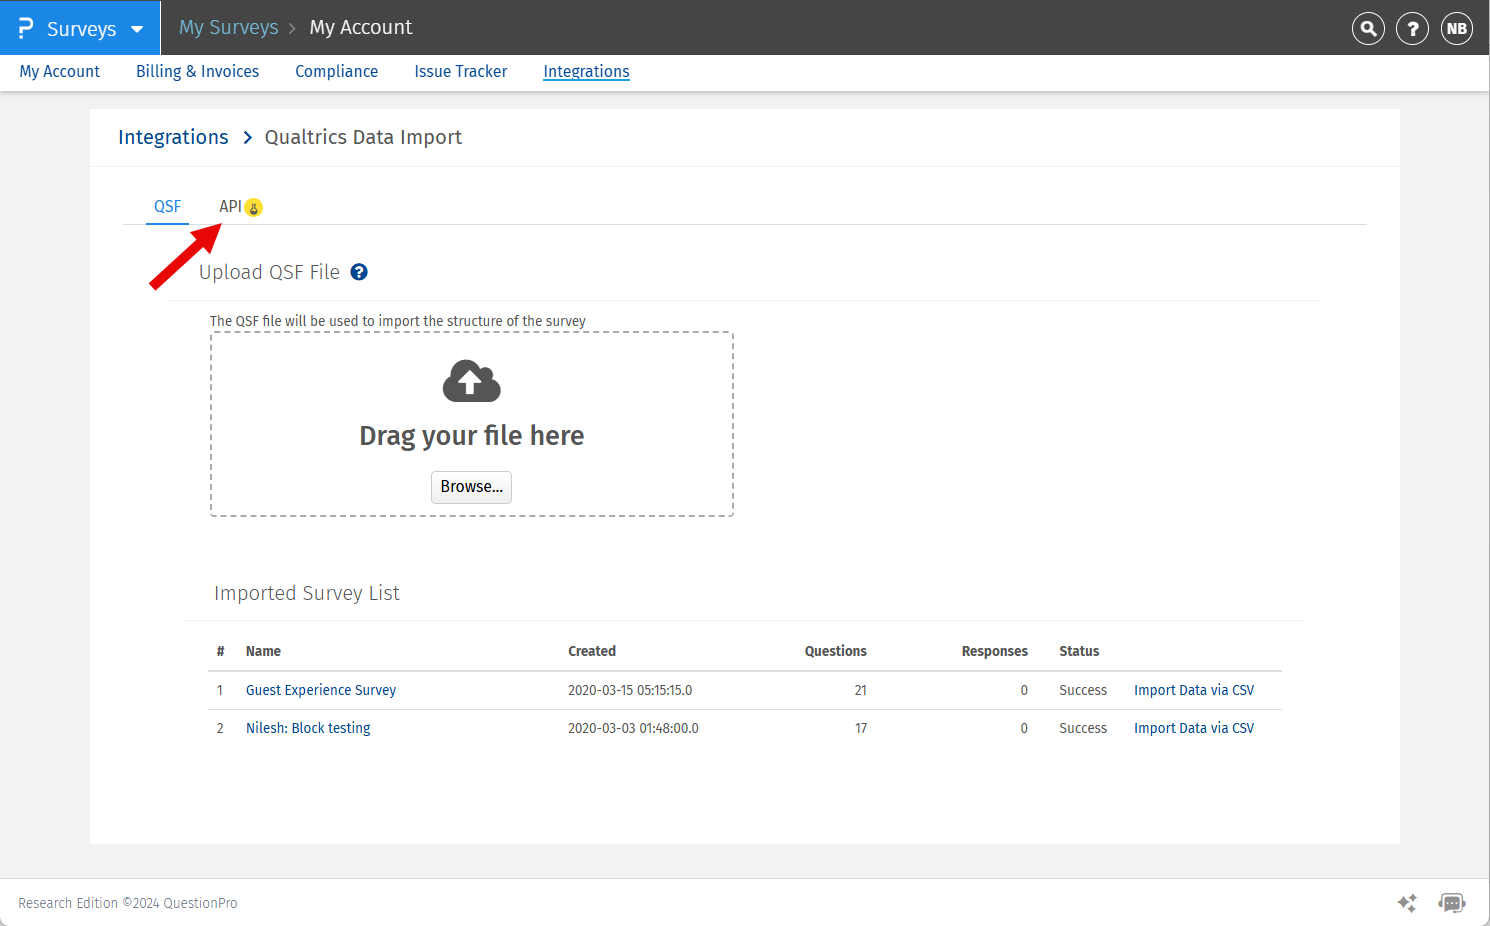1490x926 pixels.
Task: Click the Drag your file here dropzone
Action: click(x=471, y=435)
